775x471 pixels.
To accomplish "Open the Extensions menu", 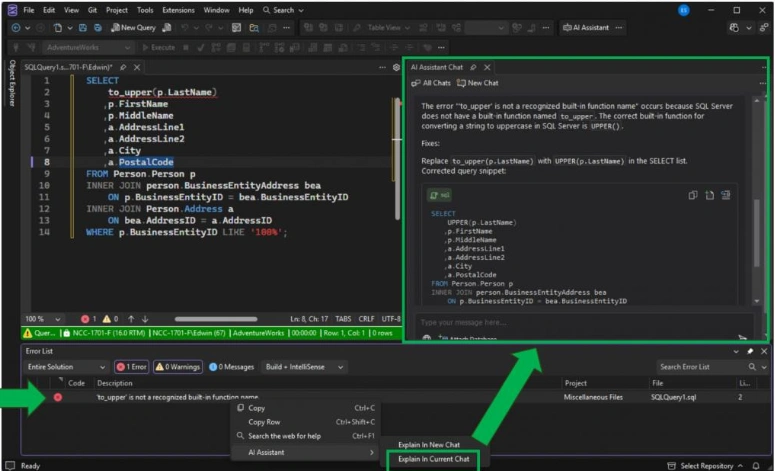I will point(178,10).
